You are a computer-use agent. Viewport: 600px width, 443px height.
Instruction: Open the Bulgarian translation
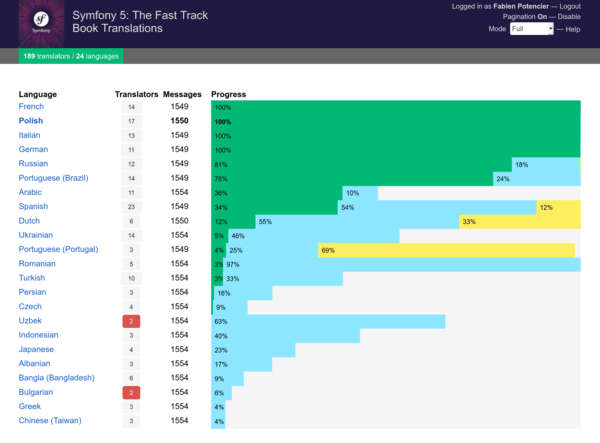36,392
